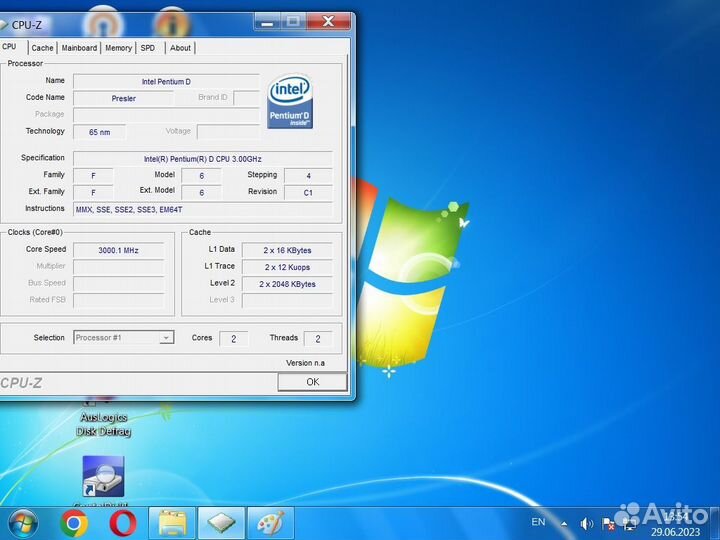
Task: Select the AusLogics Disk Defrag shortcut label
Action: pyautogui.click(x=103, y=424)
